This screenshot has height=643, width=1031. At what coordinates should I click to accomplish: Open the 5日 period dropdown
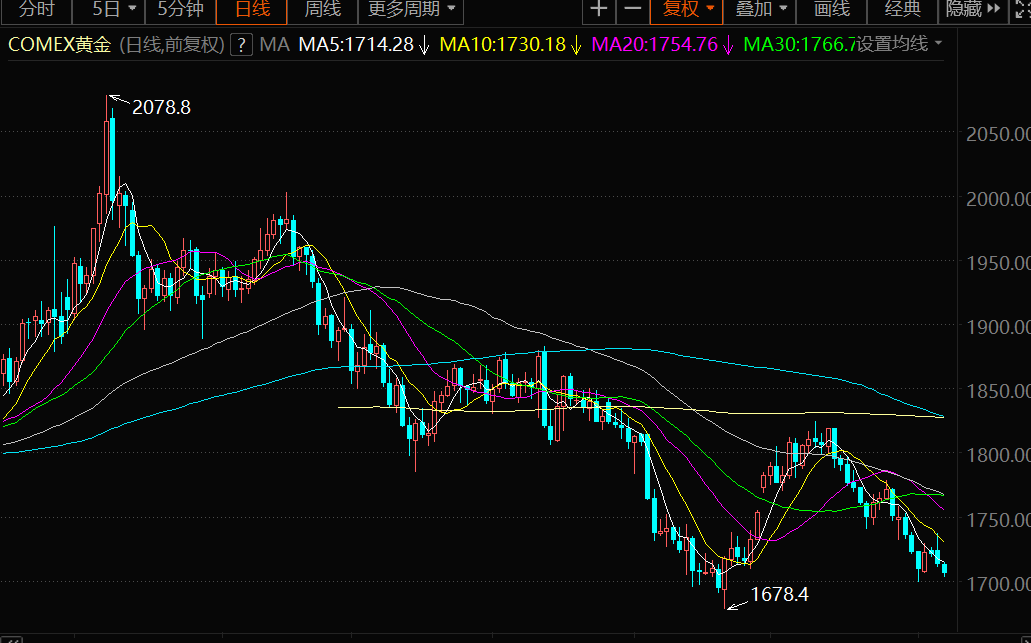click(112, 10)
